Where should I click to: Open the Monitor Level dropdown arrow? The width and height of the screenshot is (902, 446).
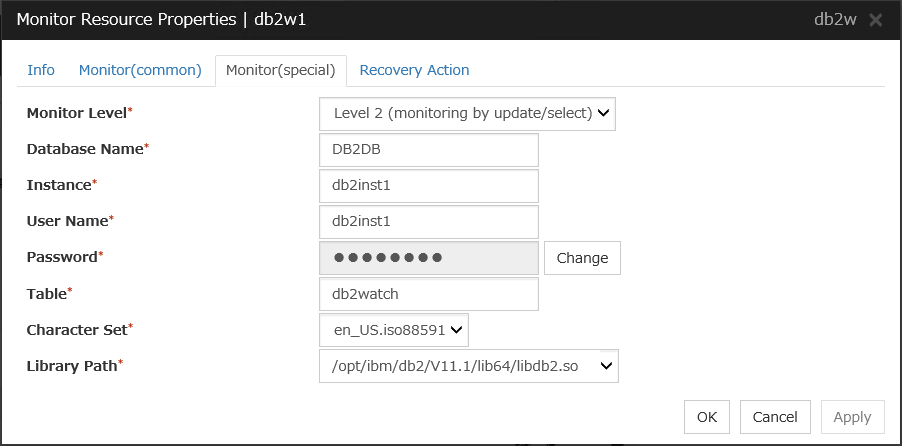click(603, 113)
